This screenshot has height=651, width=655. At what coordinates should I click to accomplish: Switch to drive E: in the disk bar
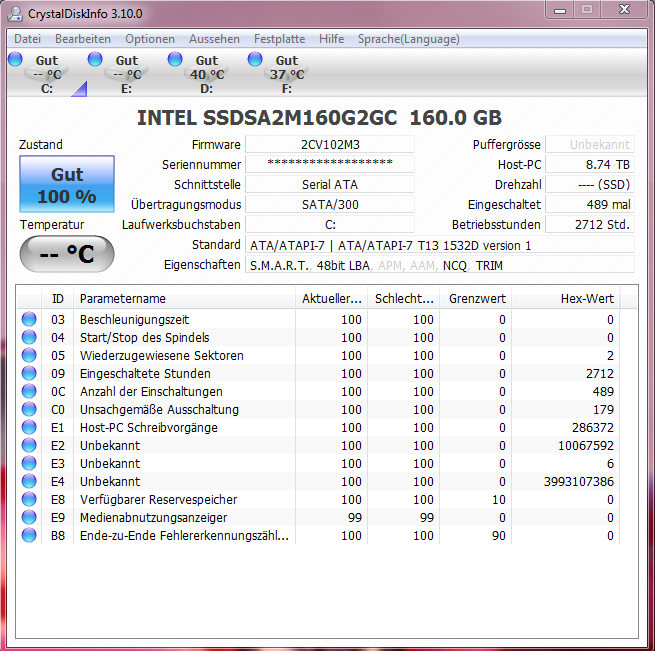(127, 74)
